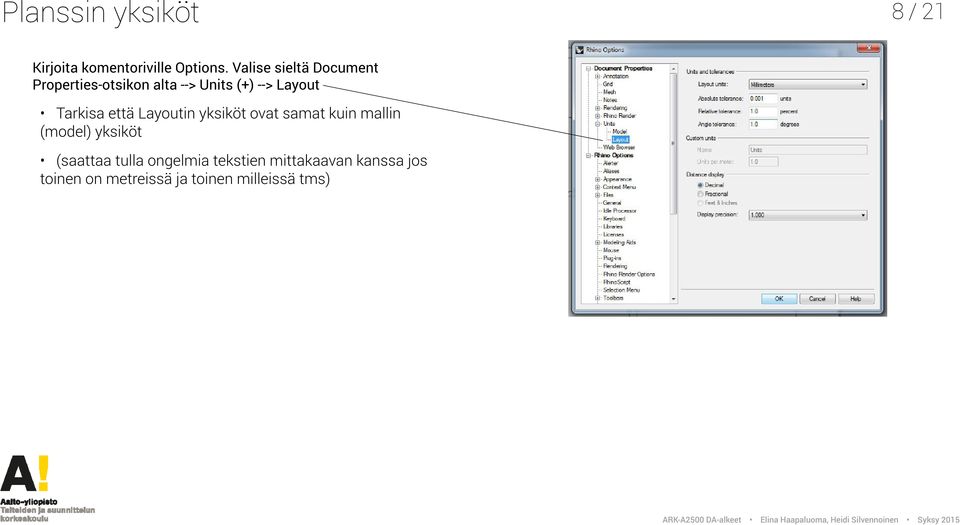Select the Model item under Units
This screenshot has height=525, width=960.
(x=620, y=132)
